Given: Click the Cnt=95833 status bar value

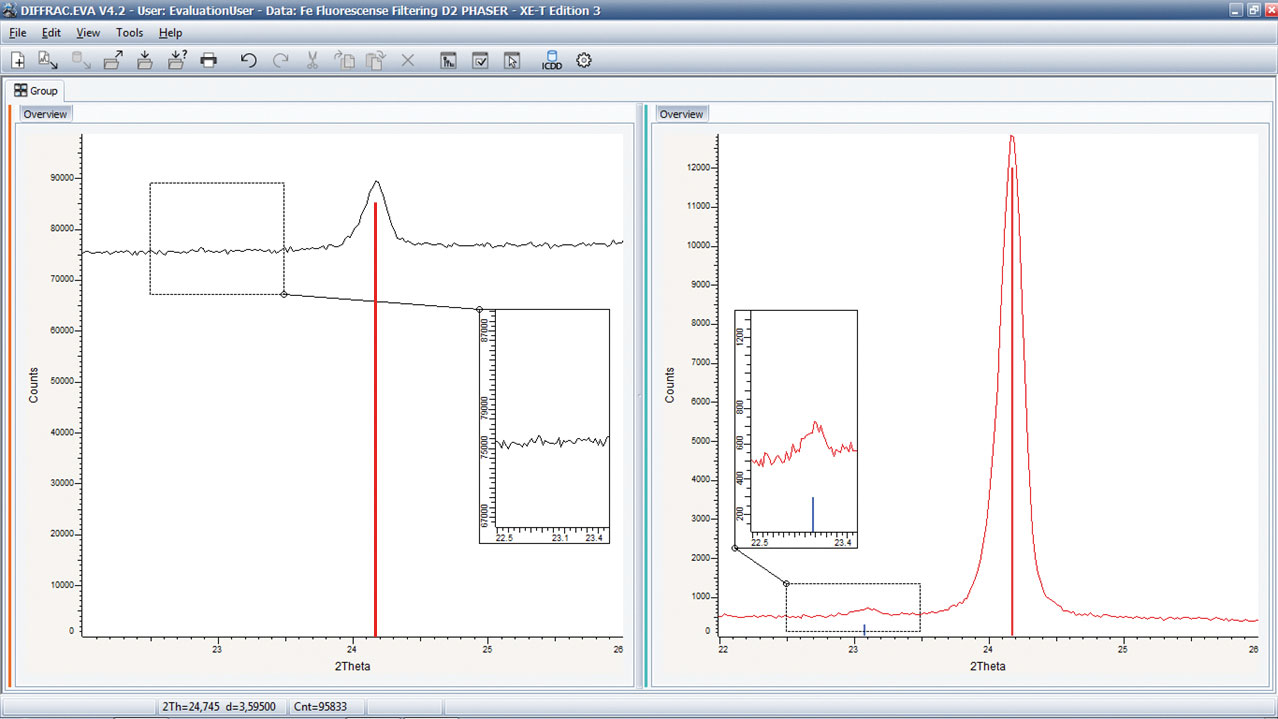Looking at the screenshot, I should tap(321, 707).
